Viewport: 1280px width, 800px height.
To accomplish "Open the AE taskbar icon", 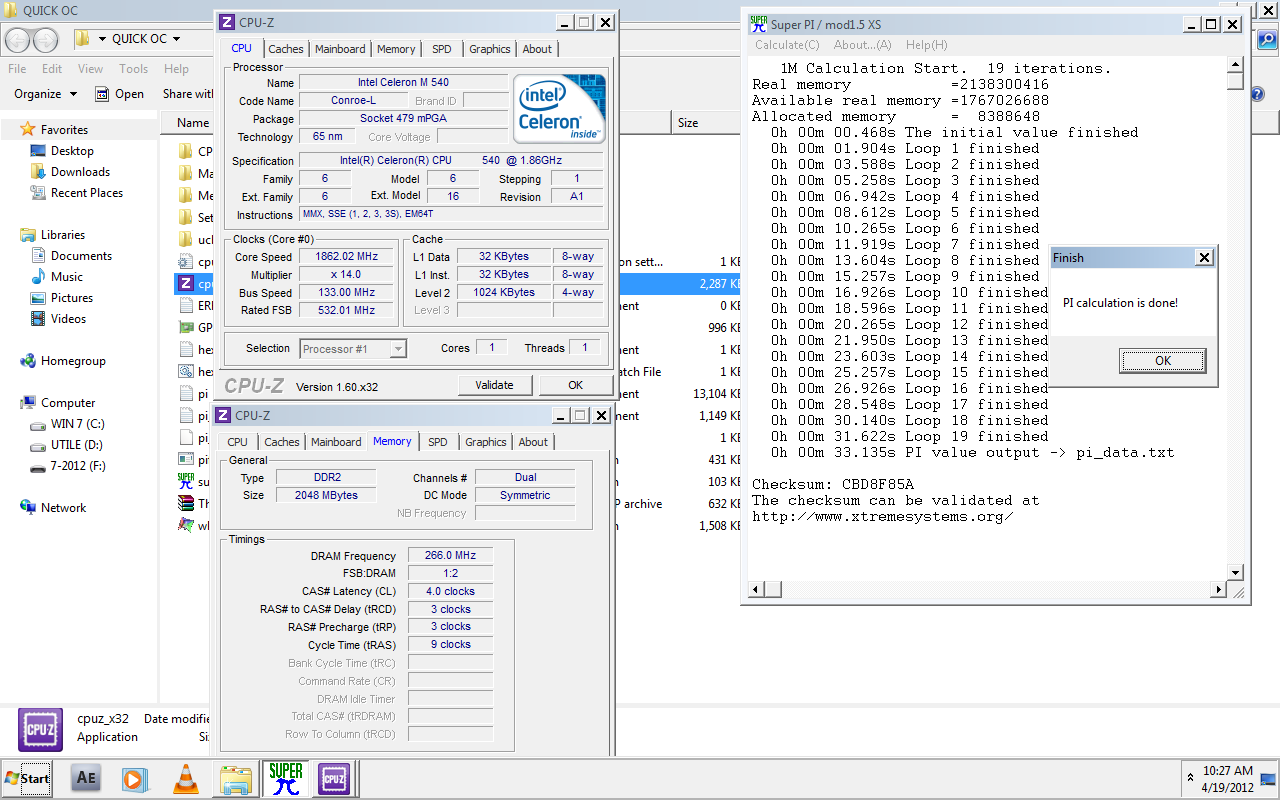I will [87, 778].
